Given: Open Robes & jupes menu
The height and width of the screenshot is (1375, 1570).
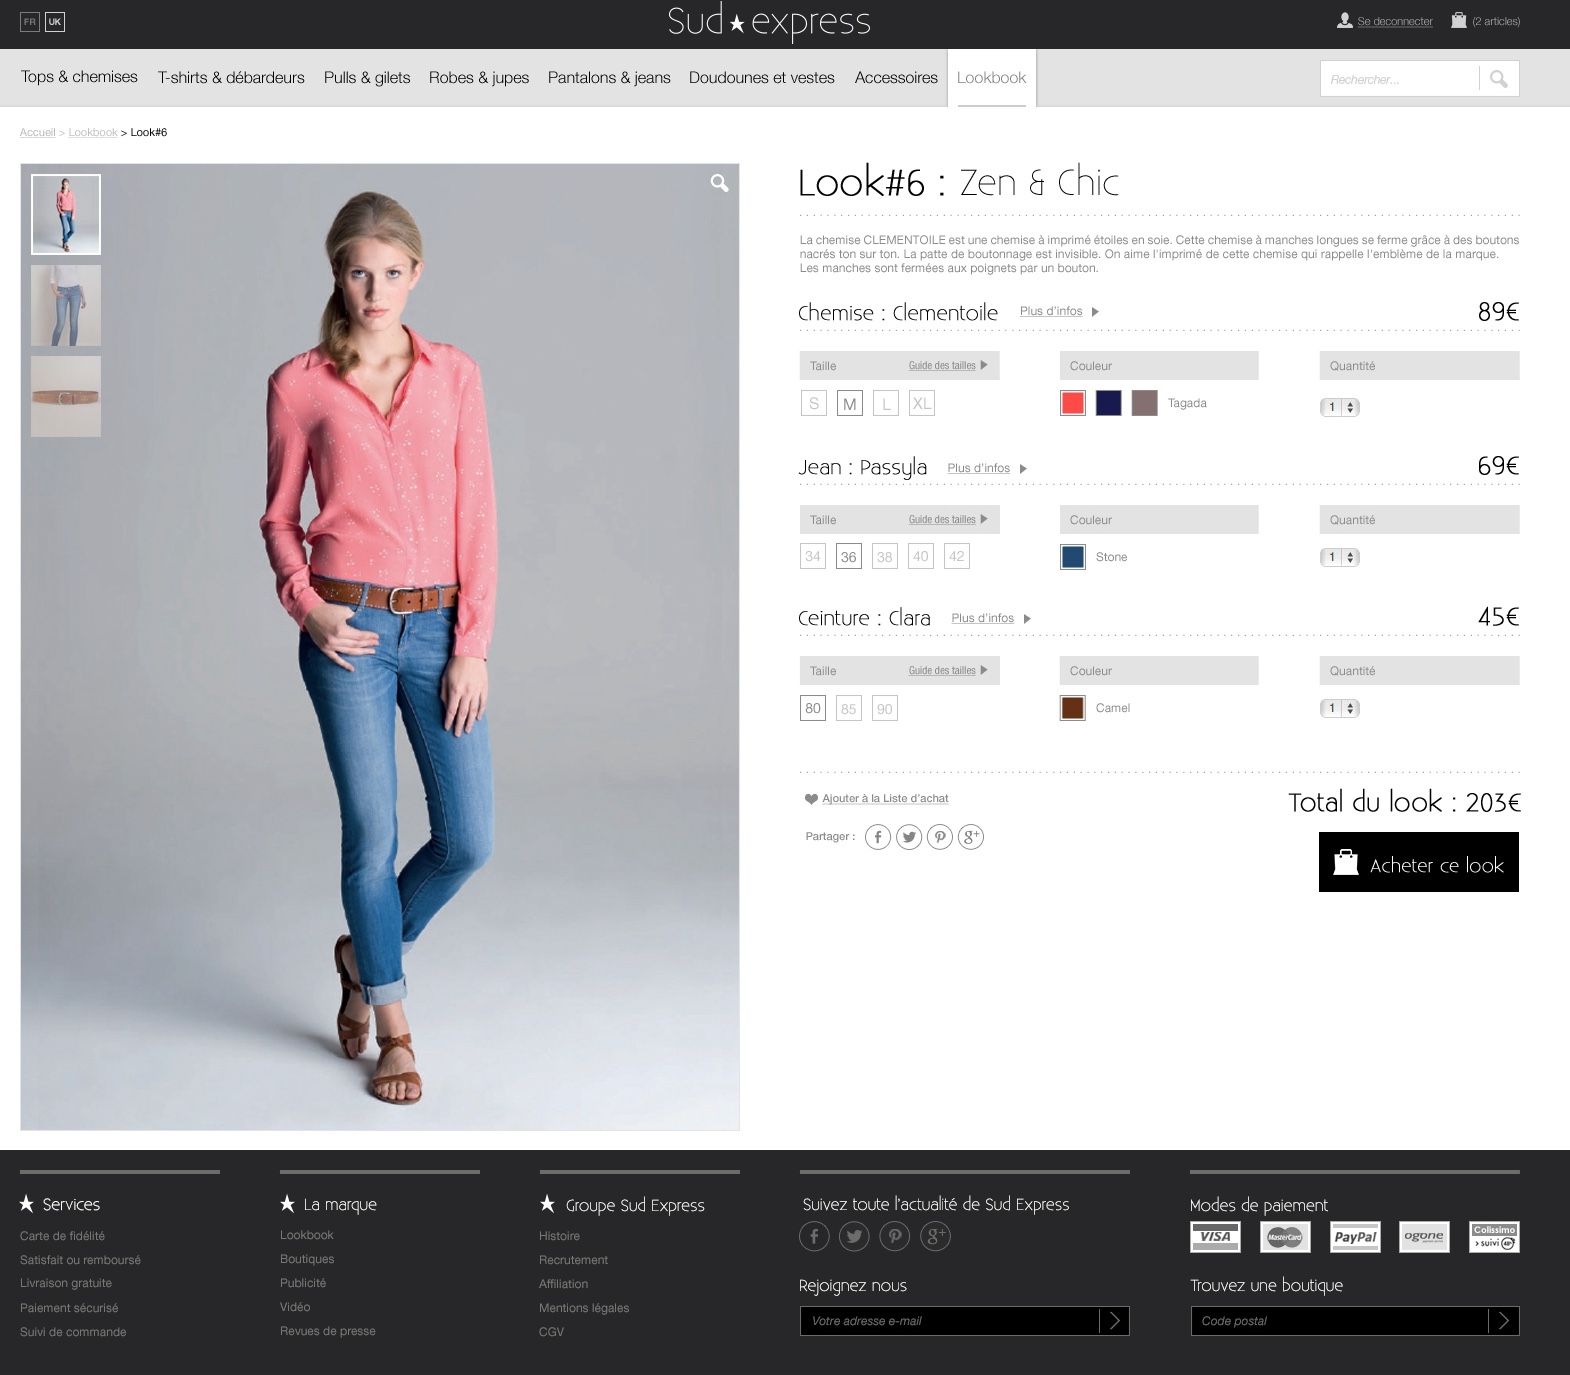Looking at the screenshot, I should (479, 77).
